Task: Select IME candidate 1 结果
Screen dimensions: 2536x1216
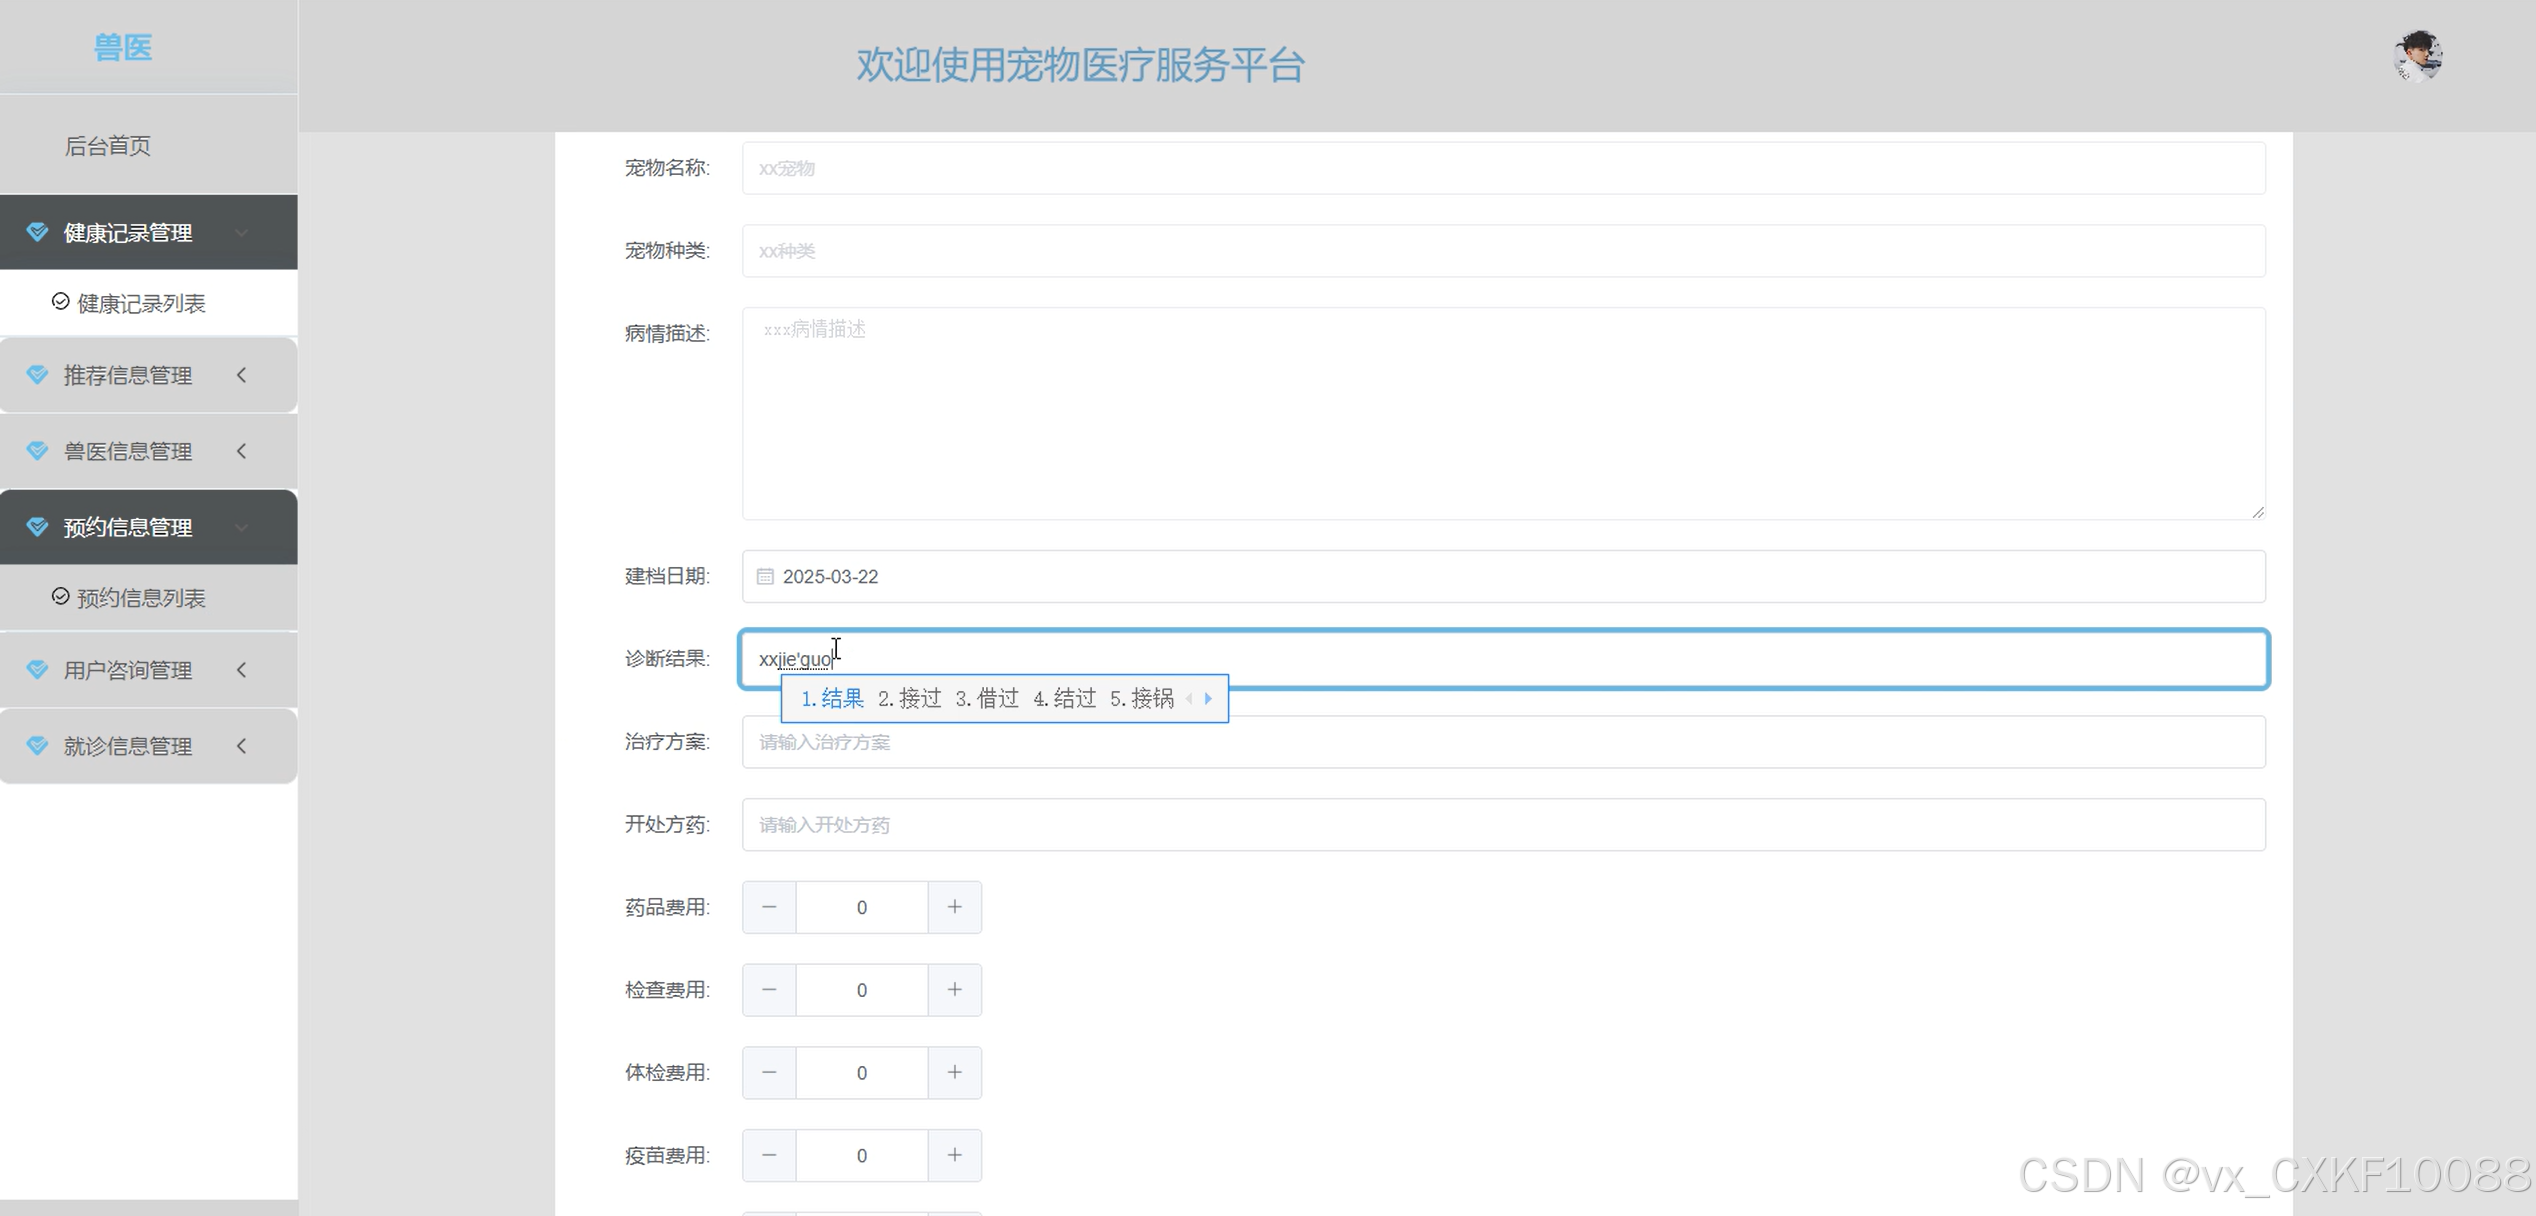Action: tap(832, 699)
